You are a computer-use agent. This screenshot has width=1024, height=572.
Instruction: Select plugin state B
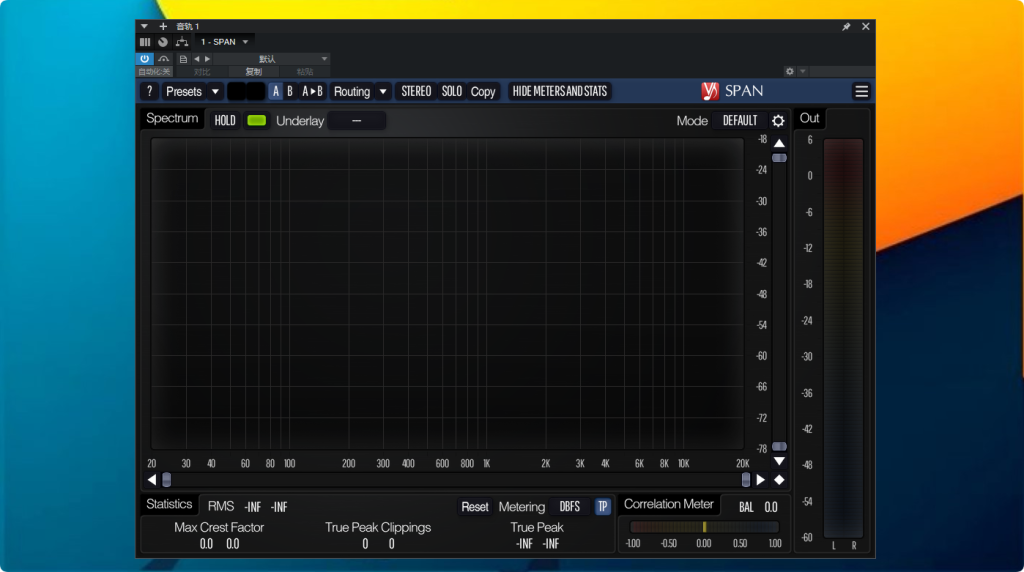[290, 91]
